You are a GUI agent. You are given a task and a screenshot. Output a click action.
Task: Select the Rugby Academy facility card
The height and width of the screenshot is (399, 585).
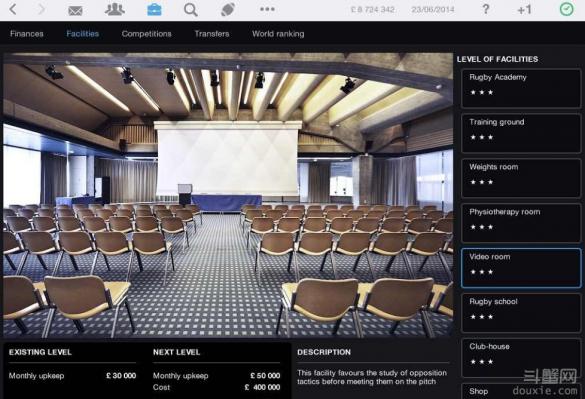(521, 88)
